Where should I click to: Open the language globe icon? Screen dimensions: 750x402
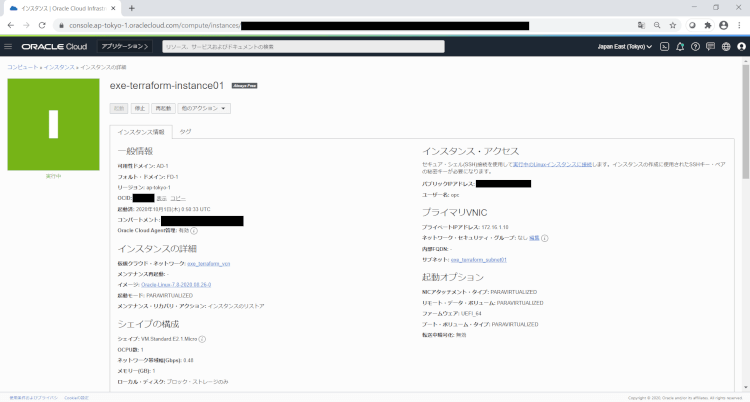(726, 46)
